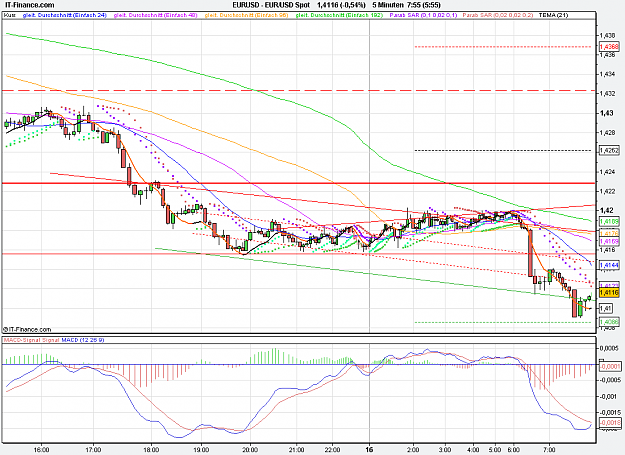Image resolution: width=625 pixels, height=455 pixels.
Task: Click the boxed 1,41 price tag
Action: point(606,308)
